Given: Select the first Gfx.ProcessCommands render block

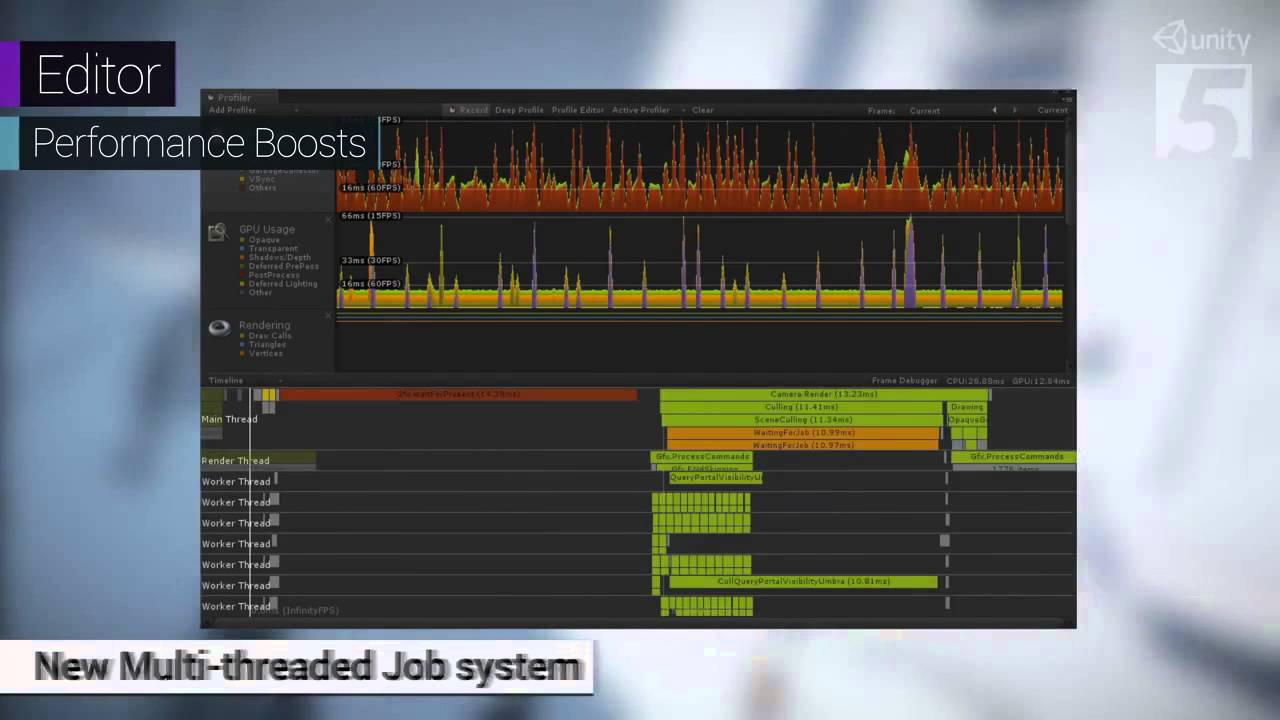Looking at the screenshot, I should point(702,457).
